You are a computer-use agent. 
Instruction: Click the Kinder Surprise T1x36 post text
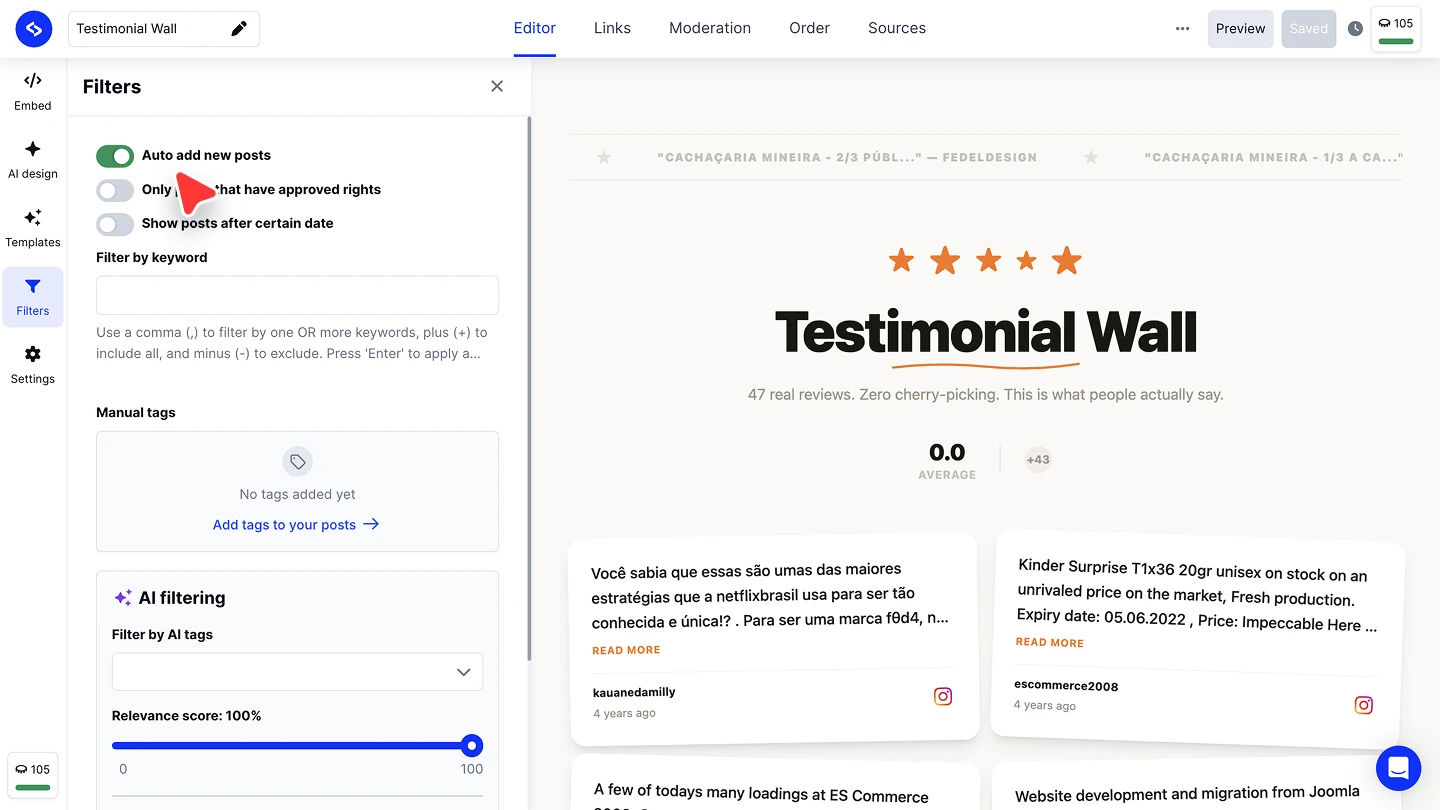click(1196, 597)
